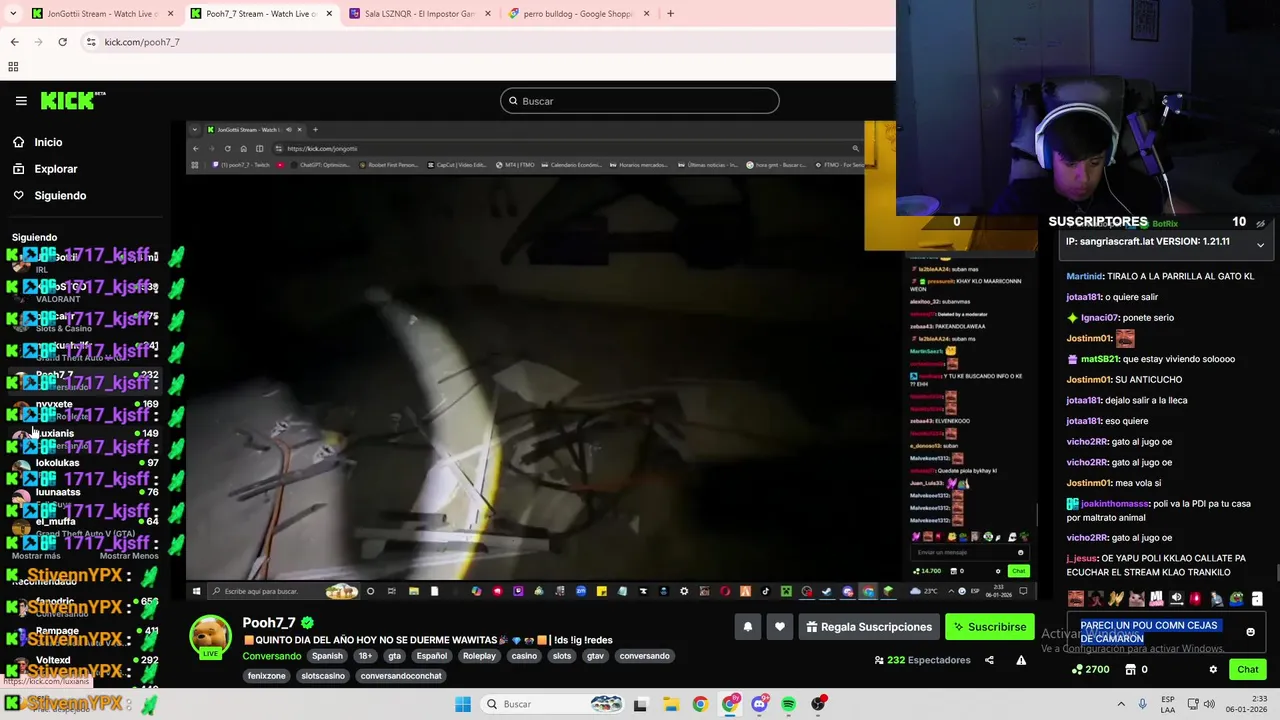Image resolution: width=1280 pixels, height=720 pixels.
Task: Close the Pooh7_7 Stream tab
Action: tap(329, 14)
